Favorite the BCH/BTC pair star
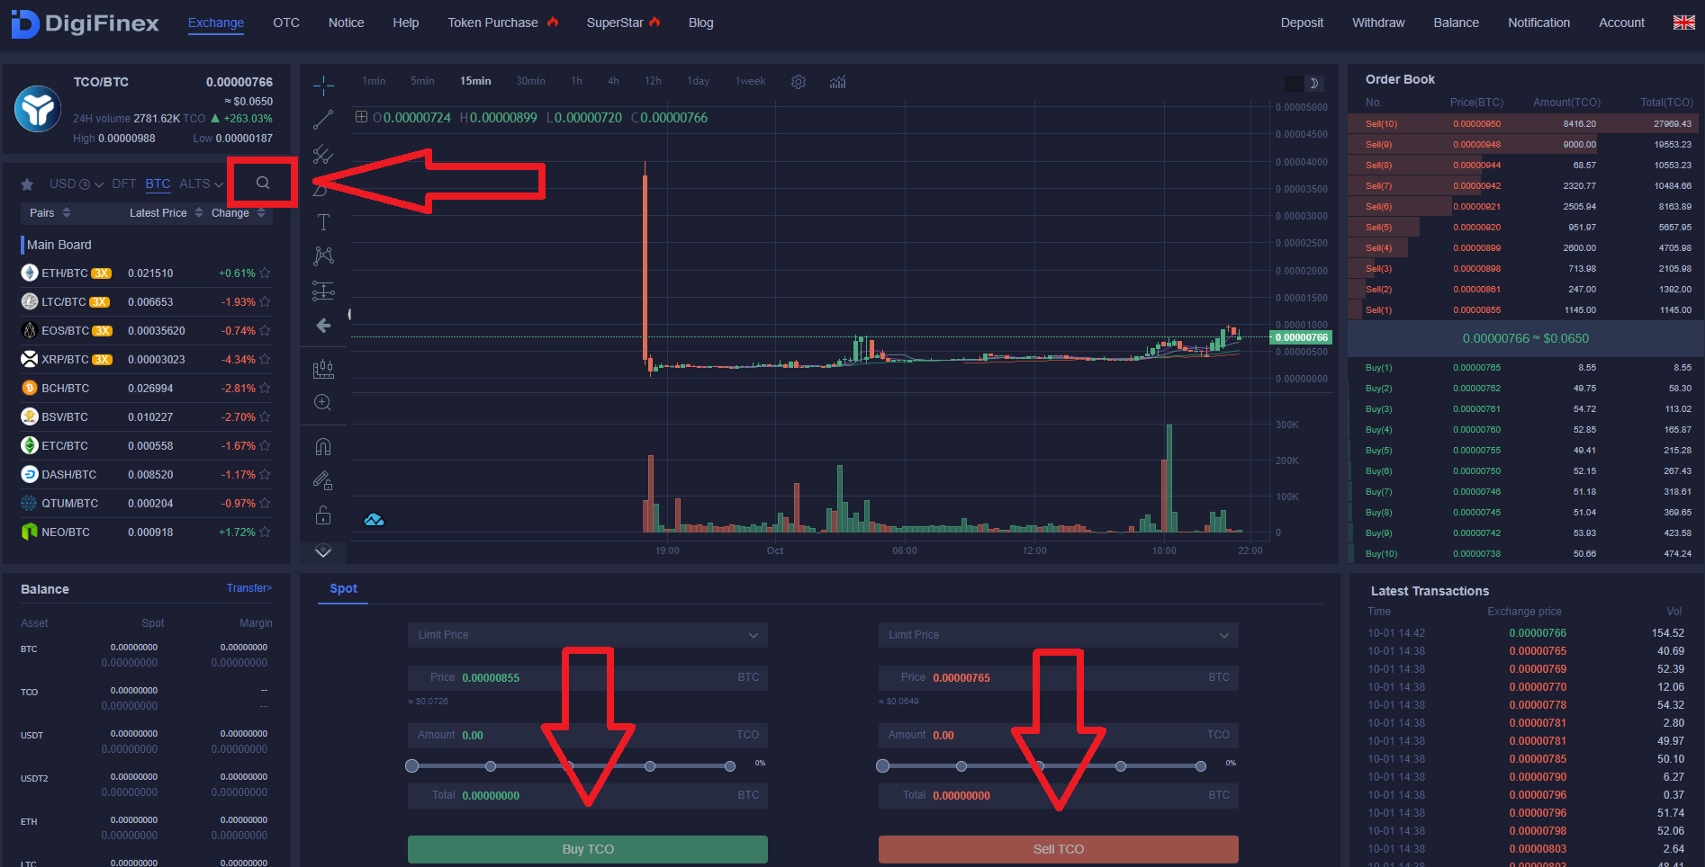This screenshot has height=867, width=1705. tap(265, 388)
